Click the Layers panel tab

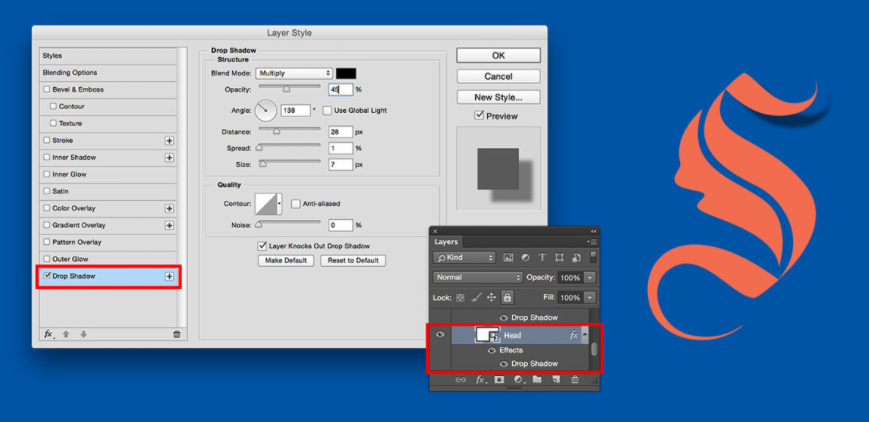[446, 242]
